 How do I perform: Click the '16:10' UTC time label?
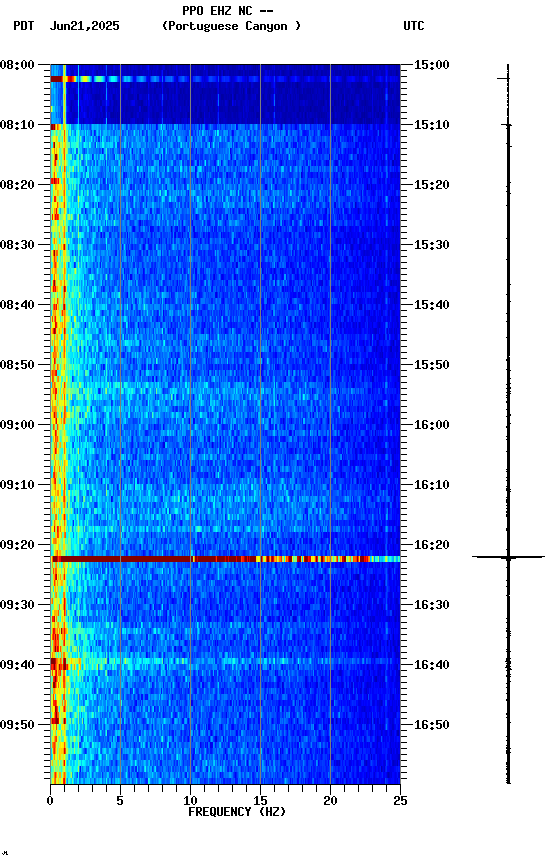click(x=432, y=485)
